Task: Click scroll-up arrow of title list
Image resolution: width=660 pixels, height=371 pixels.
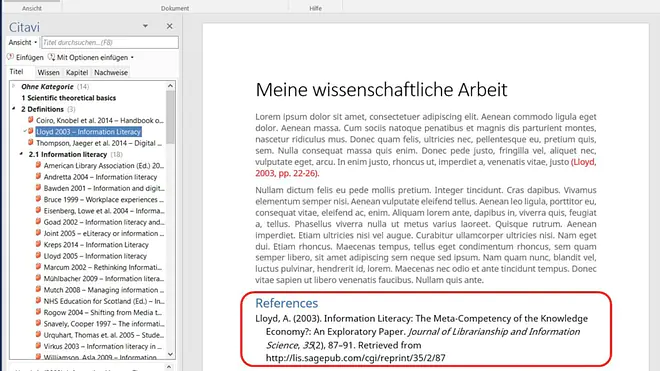Action: click(x=170, y=86)
